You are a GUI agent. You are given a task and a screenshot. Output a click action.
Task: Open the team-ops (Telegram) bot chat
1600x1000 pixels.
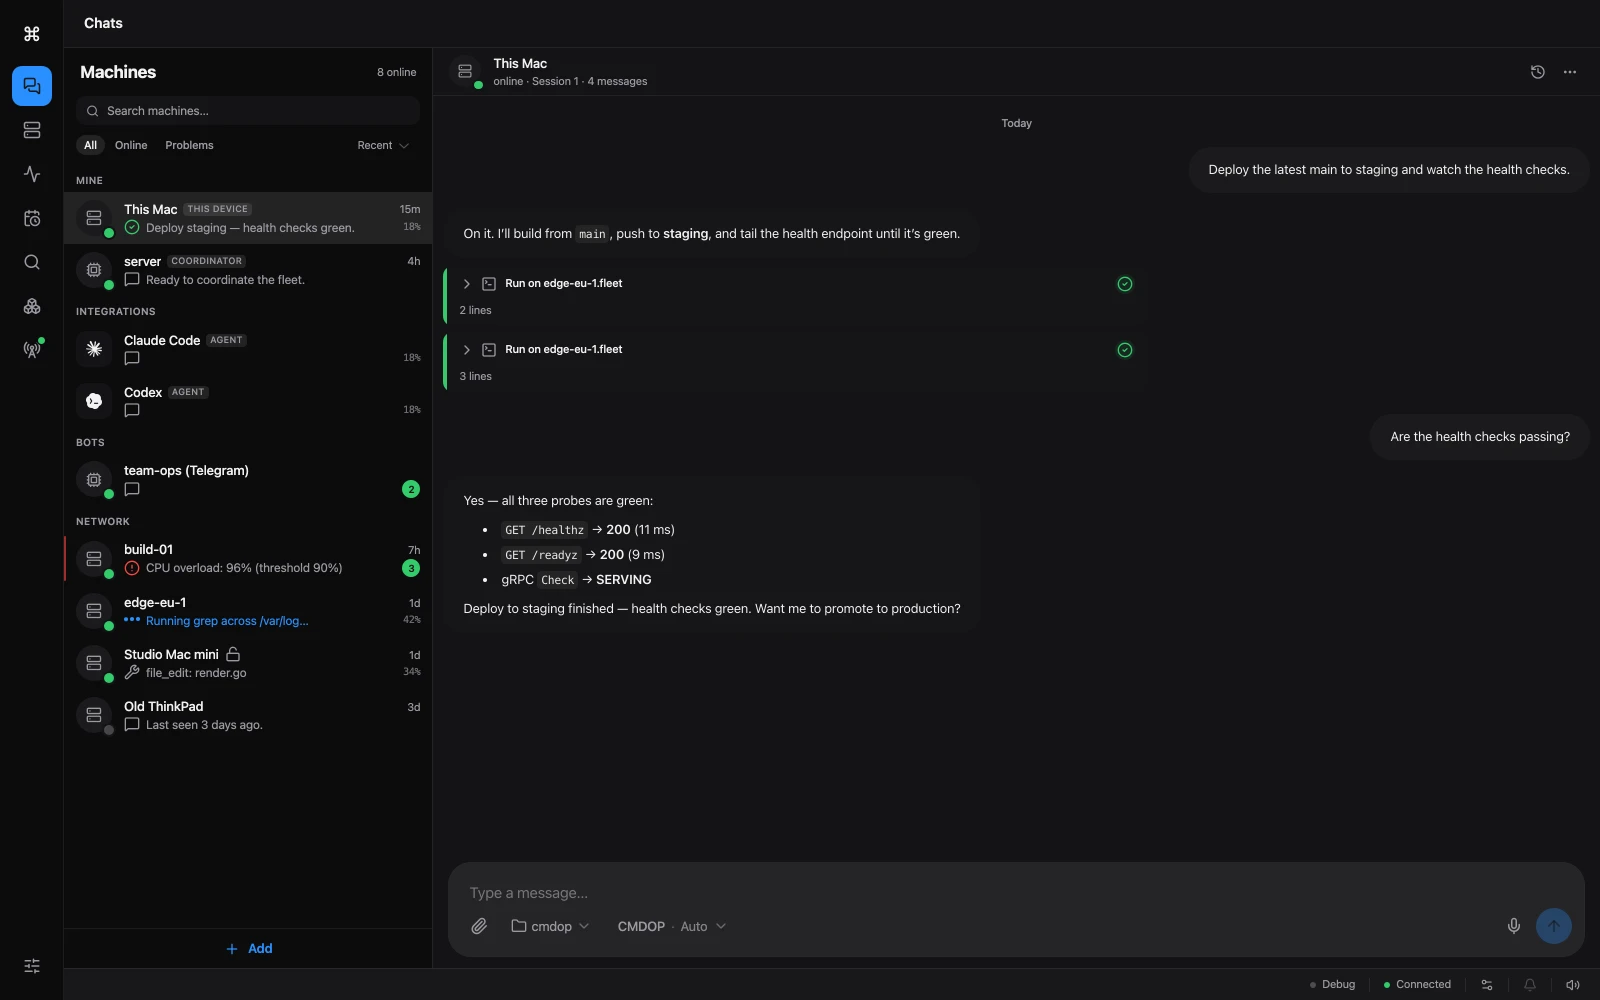[x=248, y=479]
